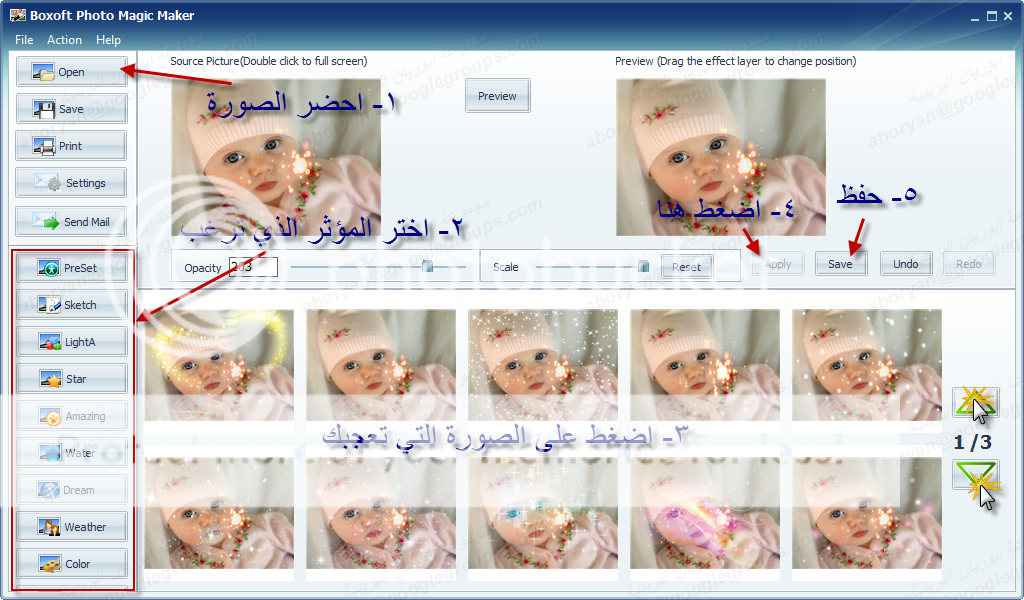Click the Open folder icon button
Screen dimensions: 1024x600
pos(70,72)
